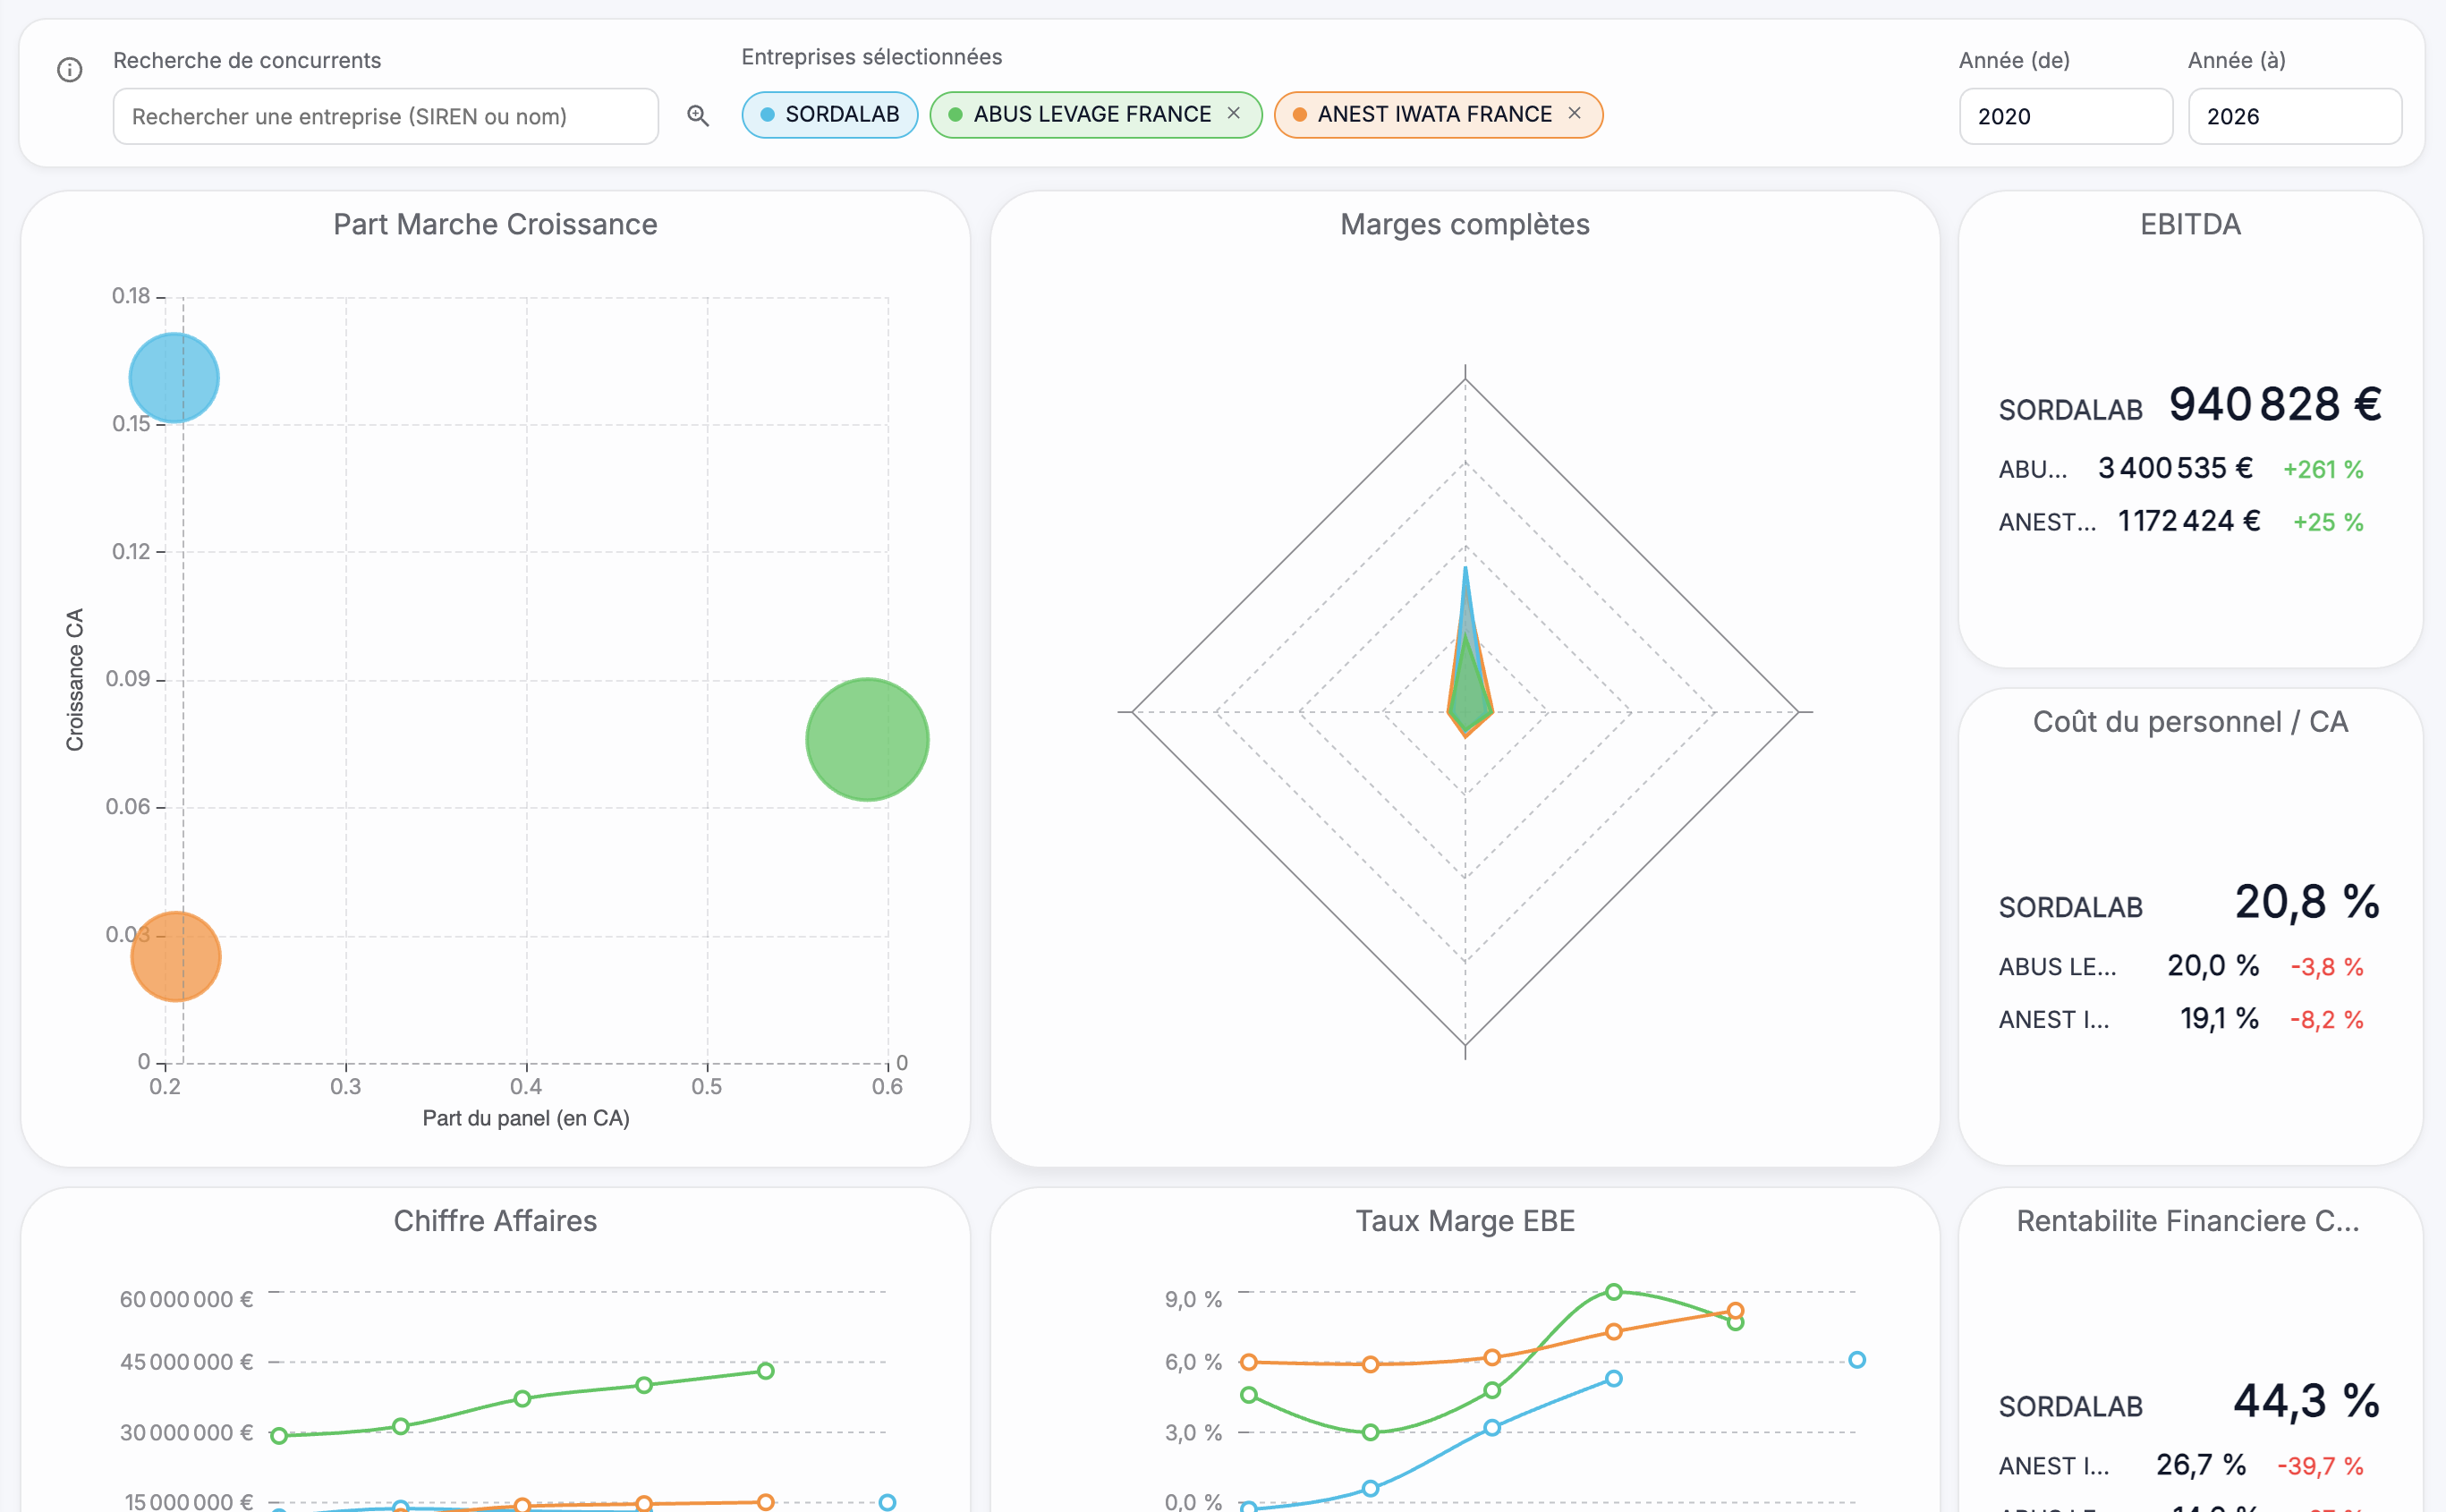Screen dimensions: 2446x1512
Task: Click the orange ANEST bubble in scatter chart
Action: point(176,956)
